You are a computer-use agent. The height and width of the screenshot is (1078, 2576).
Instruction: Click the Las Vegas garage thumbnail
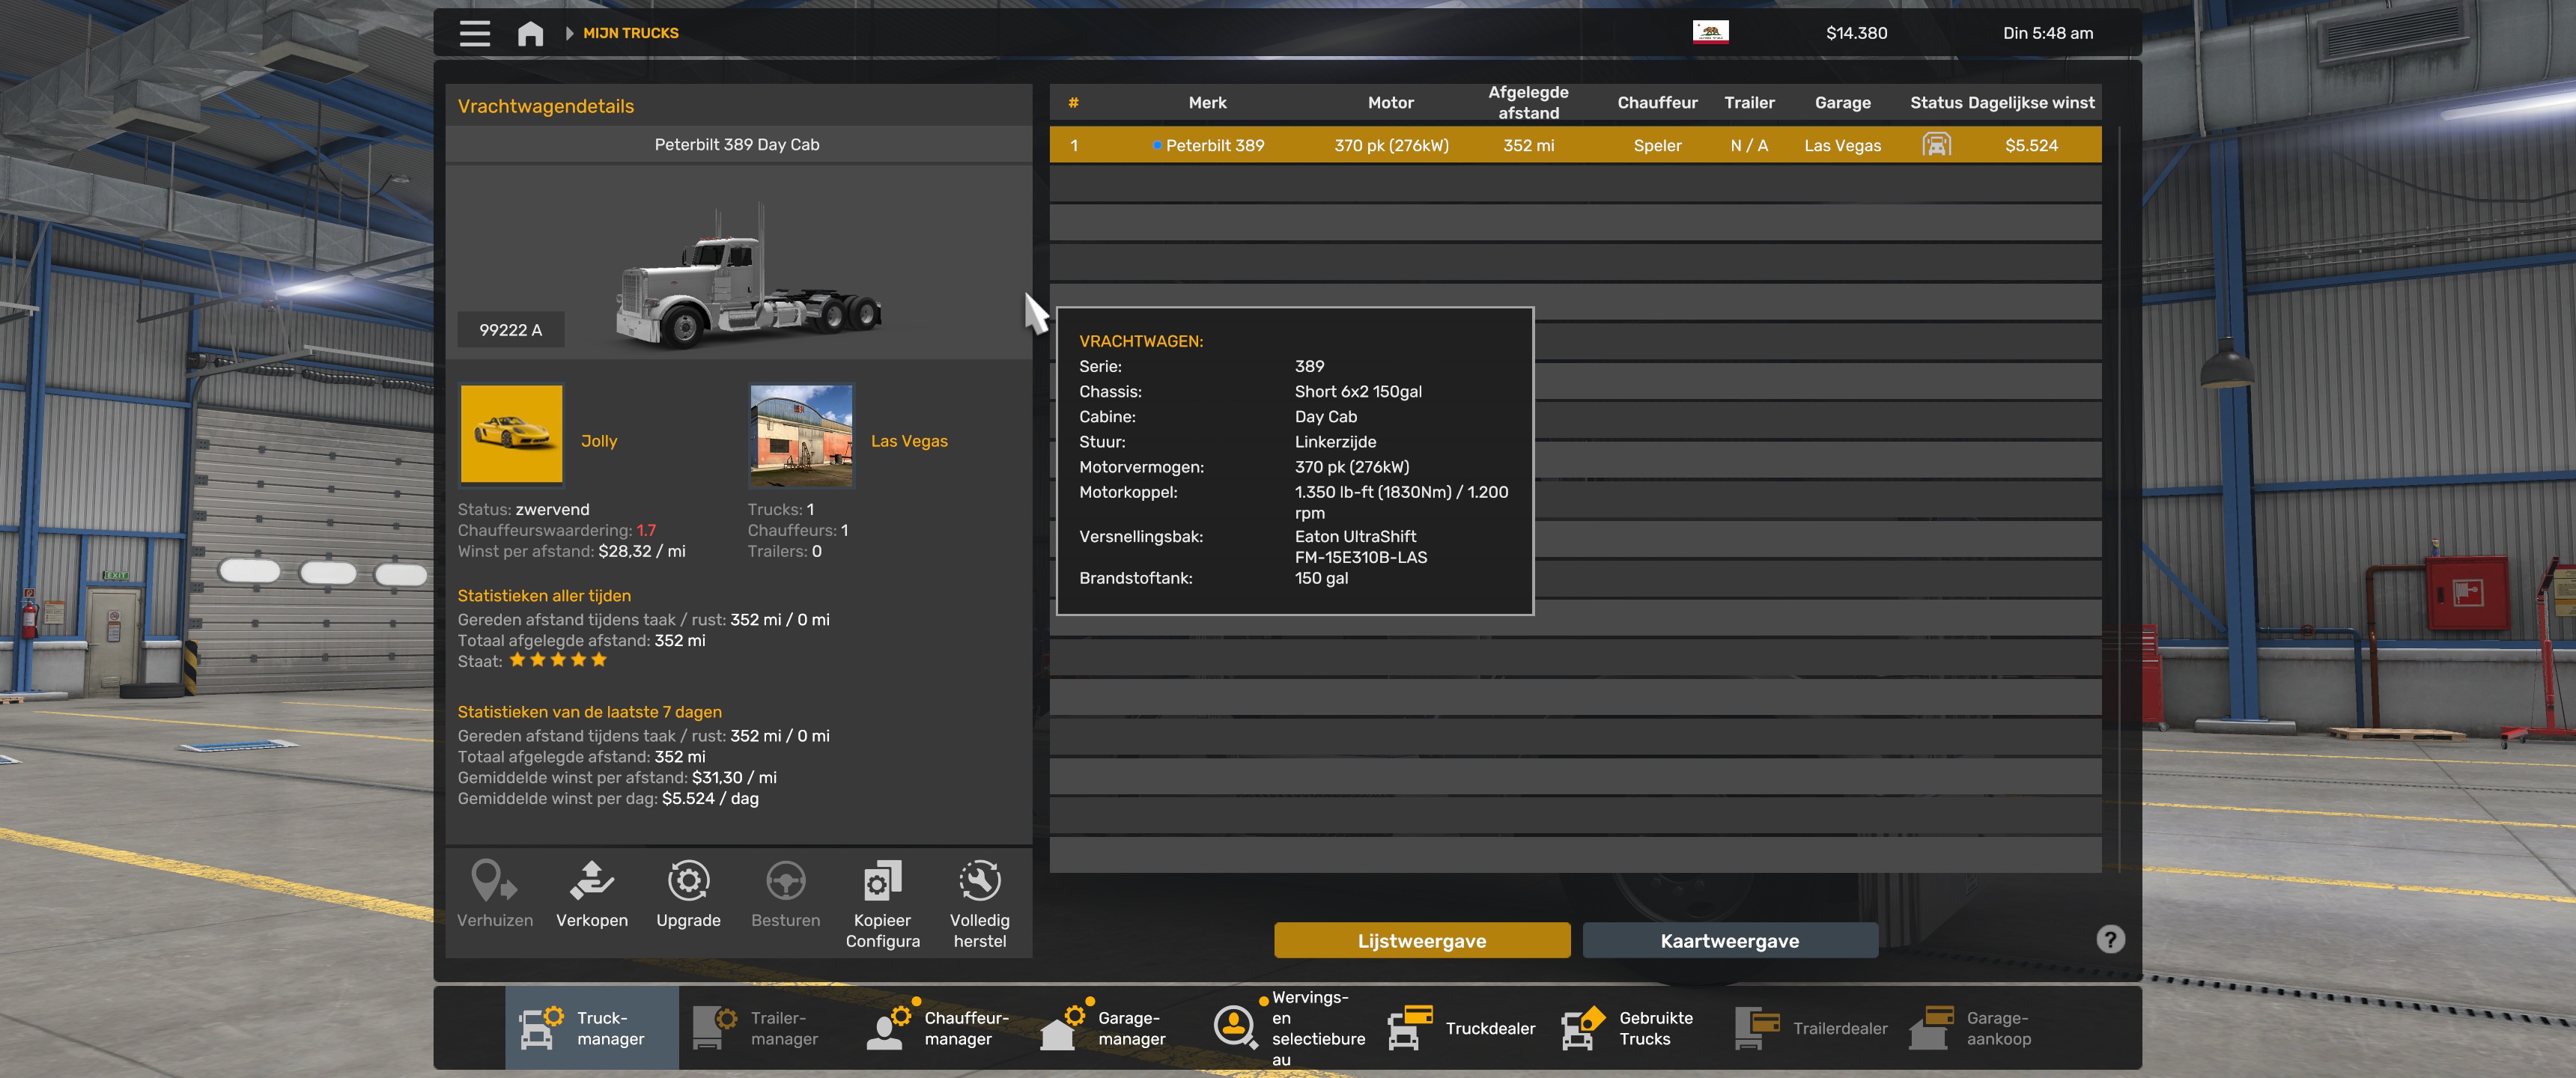[x=801, y=436]
